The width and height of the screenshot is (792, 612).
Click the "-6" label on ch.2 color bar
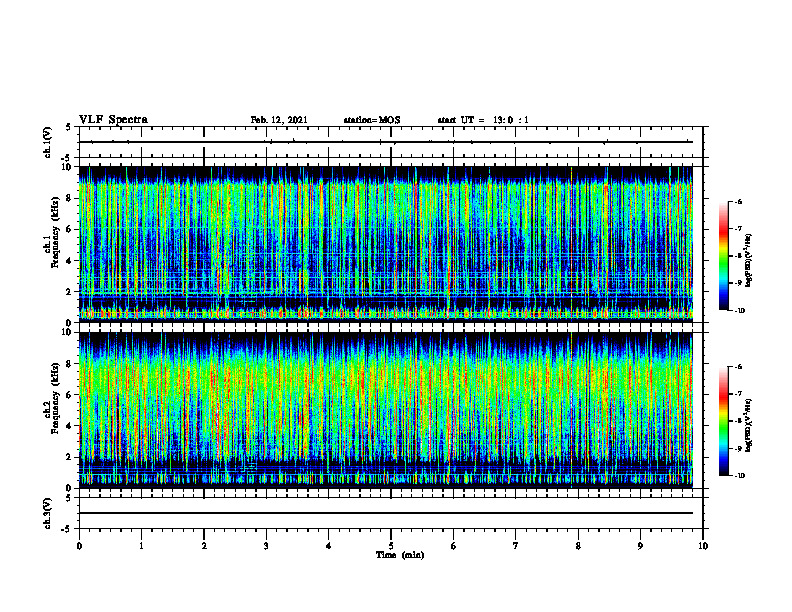[738, 367]
